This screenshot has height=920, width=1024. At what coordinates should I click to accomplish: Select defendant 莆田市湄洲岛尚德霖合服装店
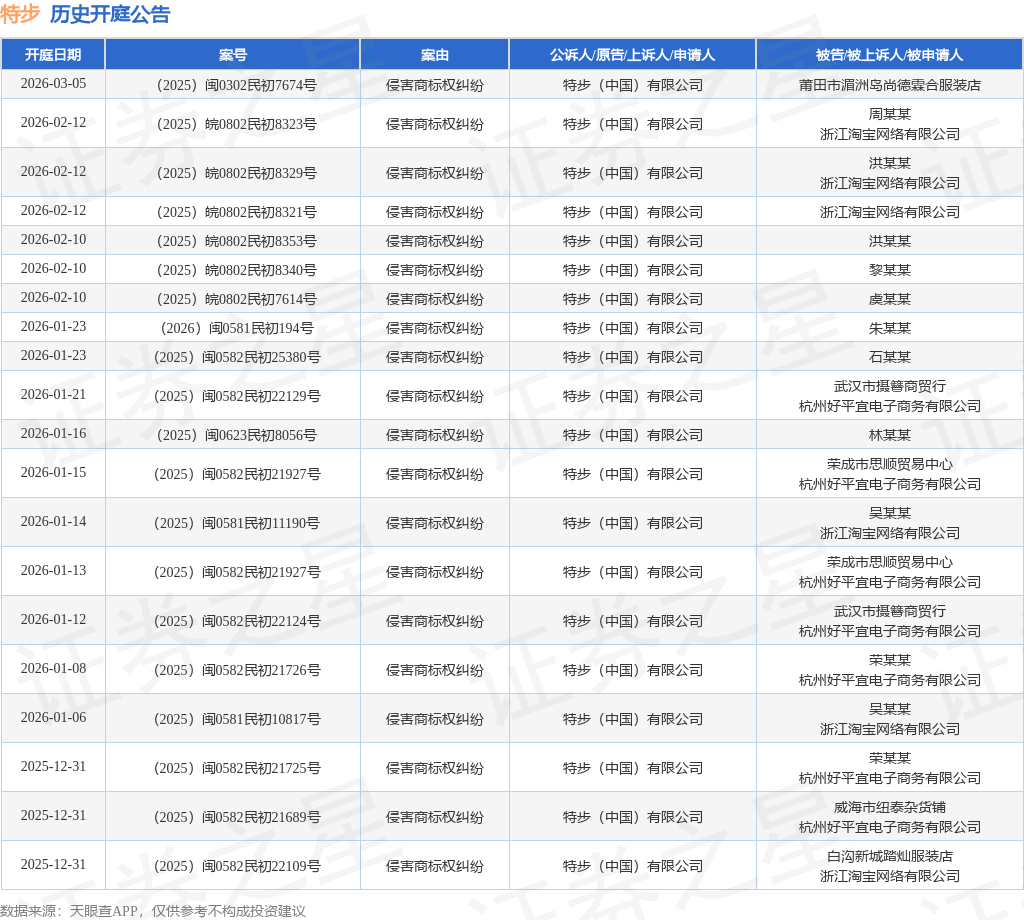coord(889,85)
